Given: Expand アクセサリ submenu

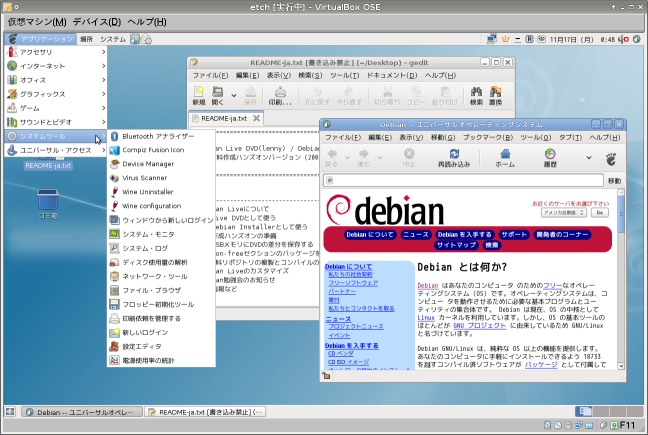Looking at the screenshot, I should pyautogui.click(x=56, y=52).
